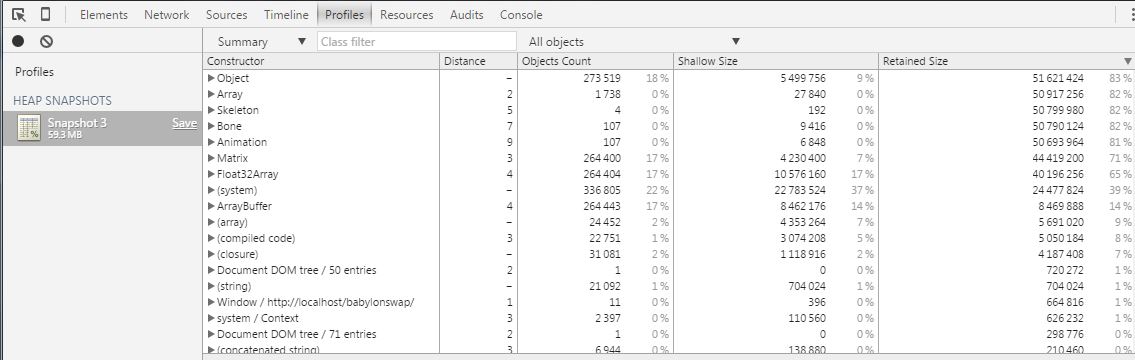Toggle the mobile device mode icon
The height and width of the screenshot is (360, 1135).
click(x=45, y=14)
